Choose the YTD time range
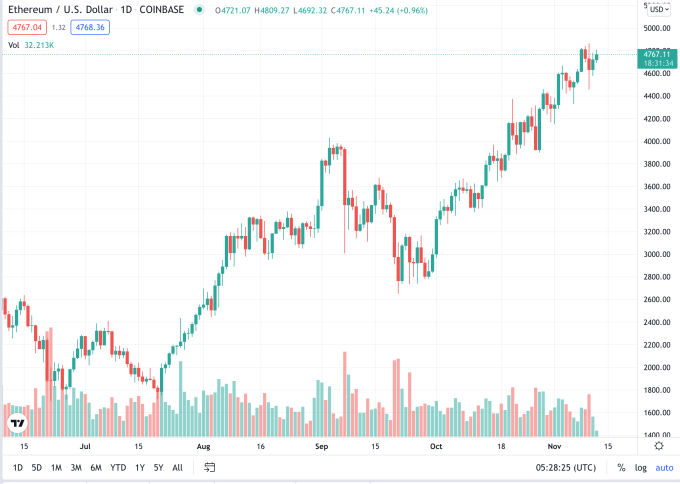The image size is (680, 484). click(118, 467)
